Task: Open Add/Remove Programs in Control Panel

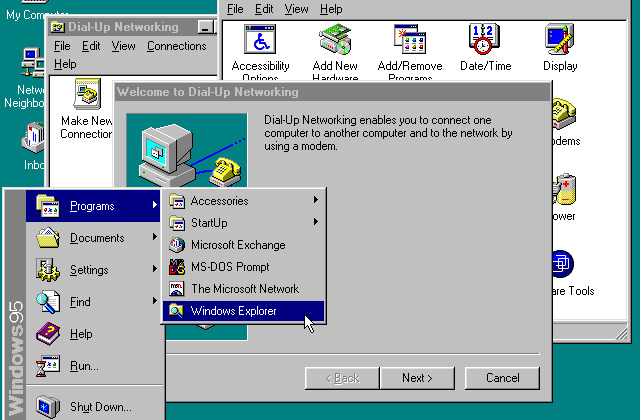Action: point(409,39)
